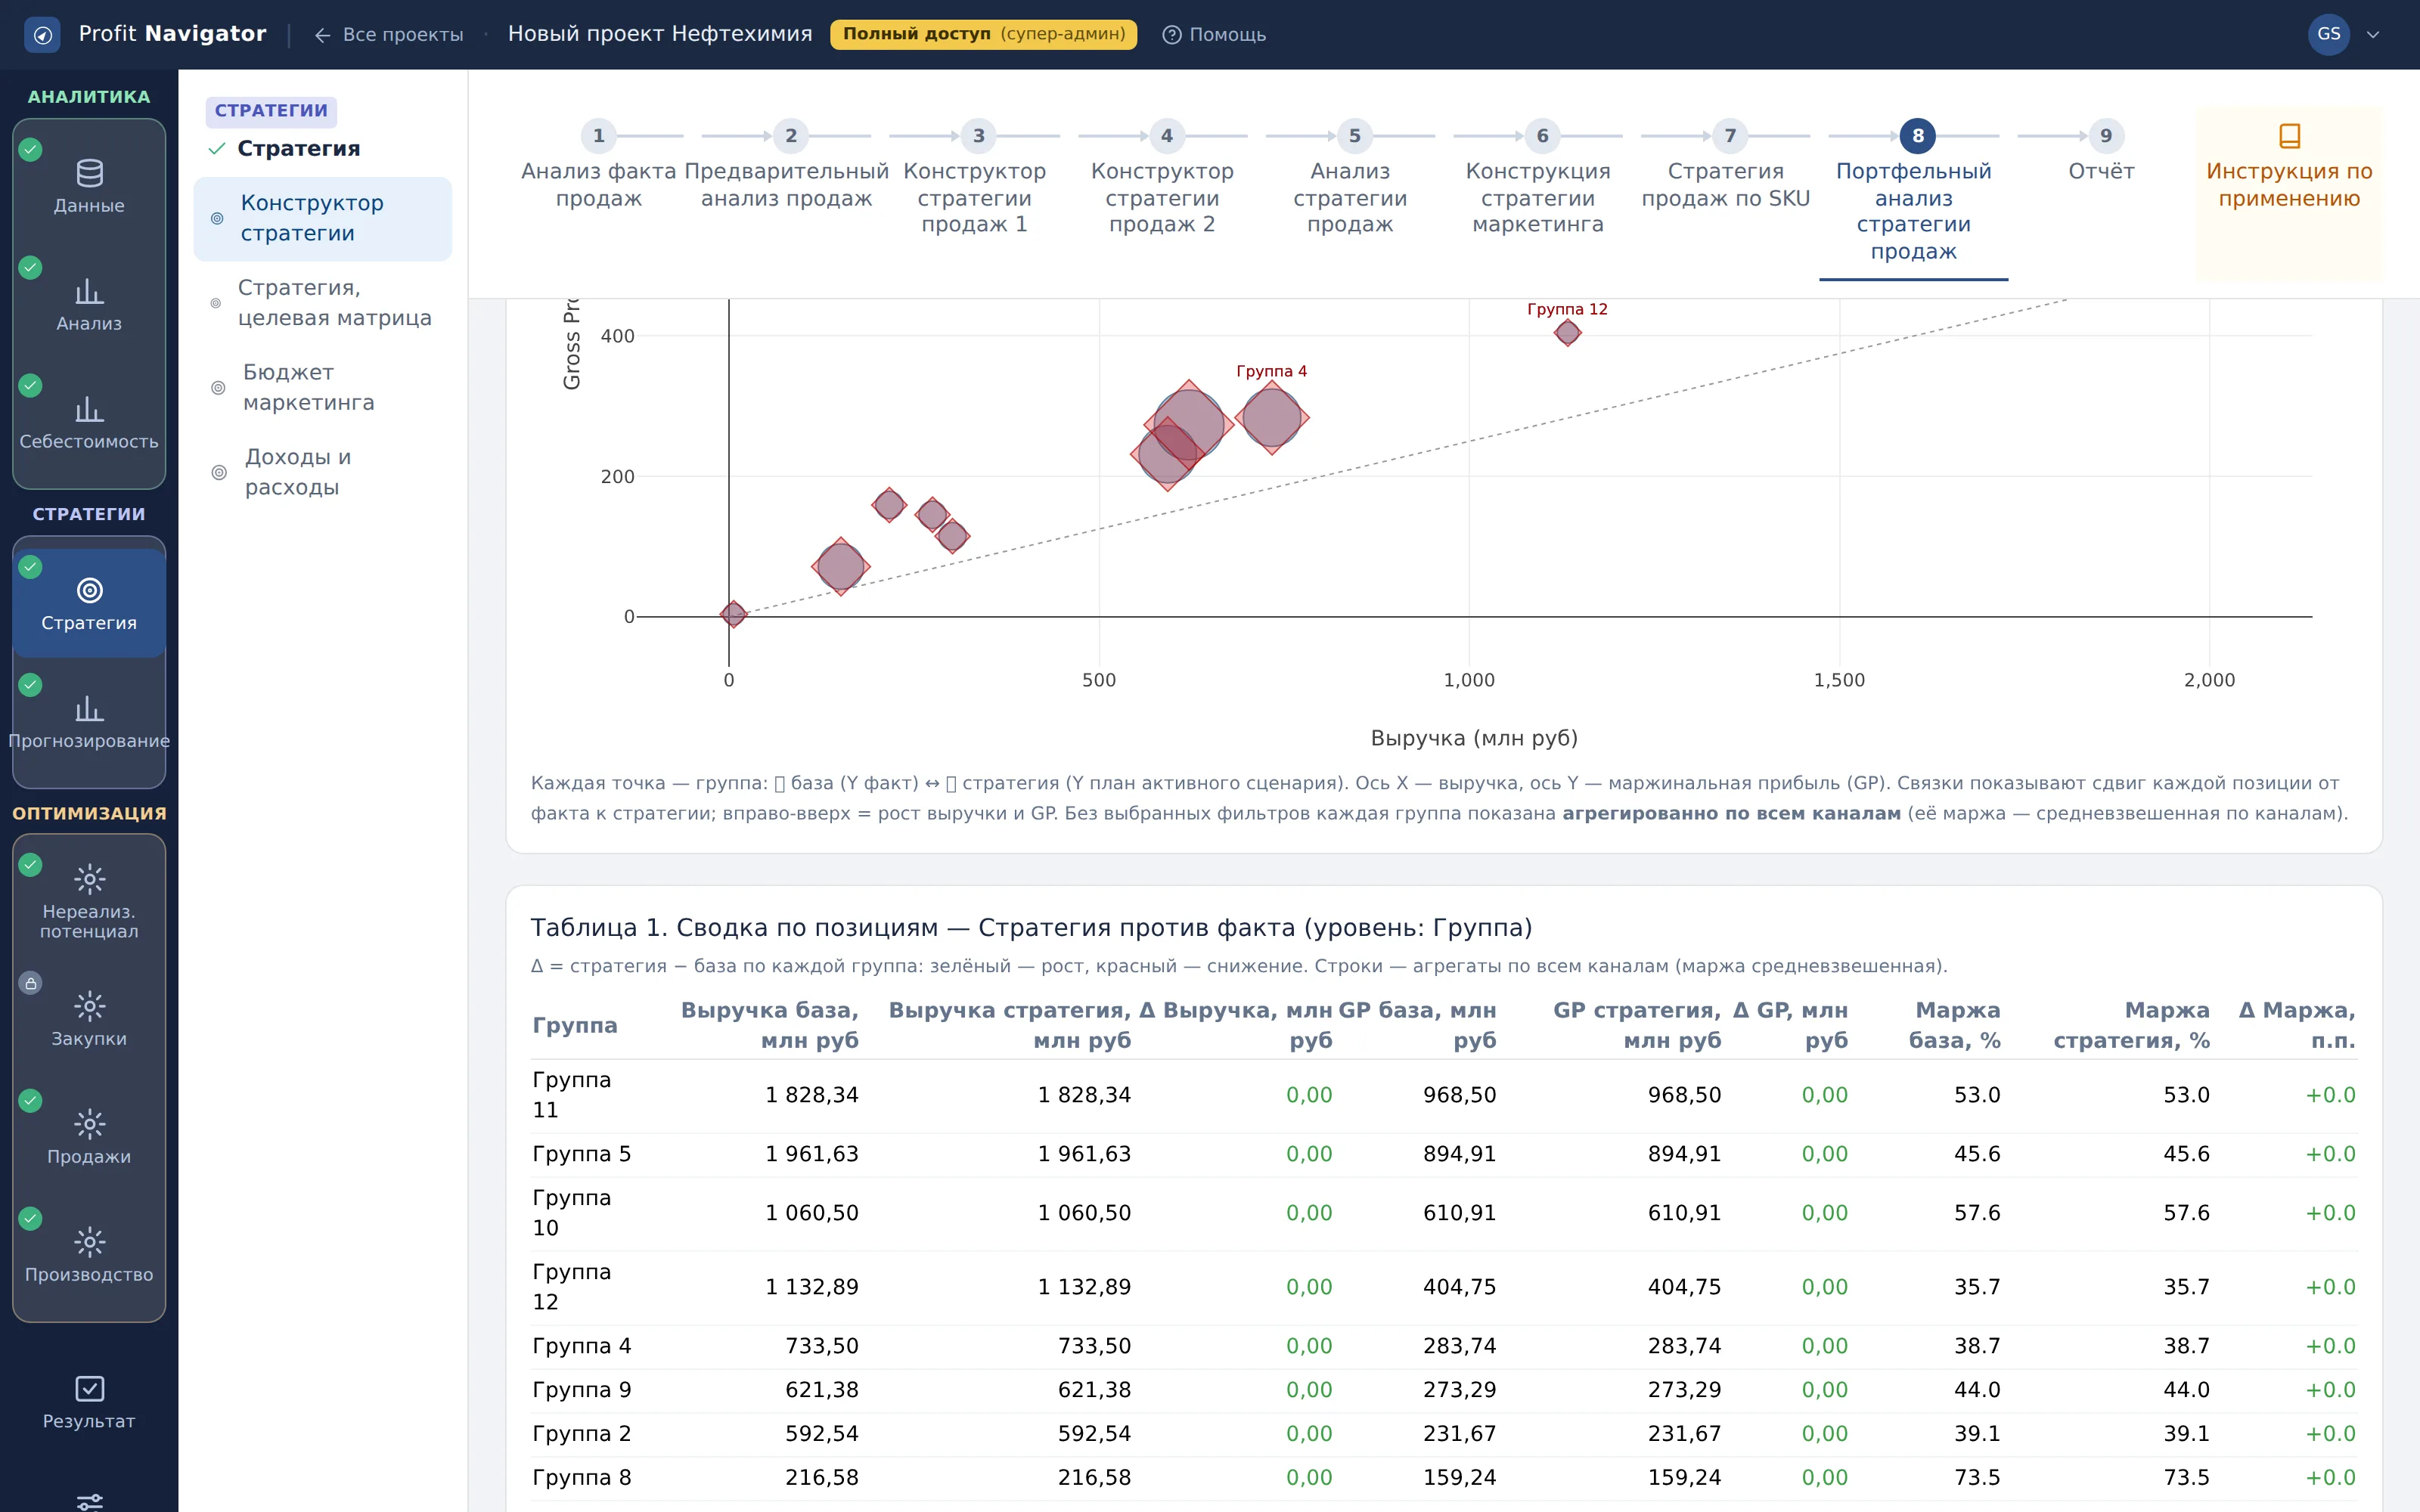Screen dimensions: 2420x1512
Task: Go to step 6 Конструкция стратегии маркетинга
Action: pos(1538,178)
